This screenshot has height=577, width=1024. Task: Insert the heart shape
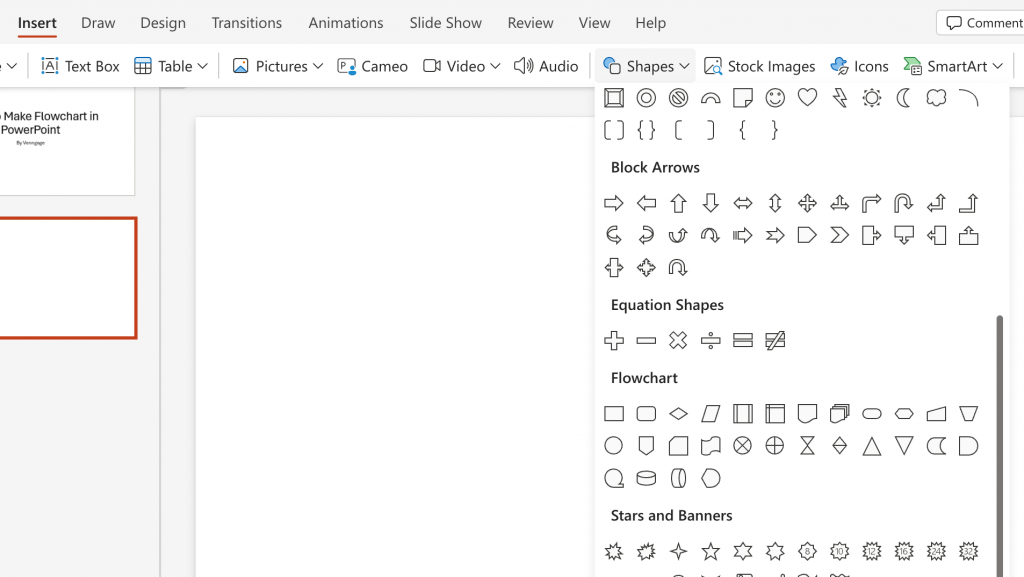tap(807, 98)
